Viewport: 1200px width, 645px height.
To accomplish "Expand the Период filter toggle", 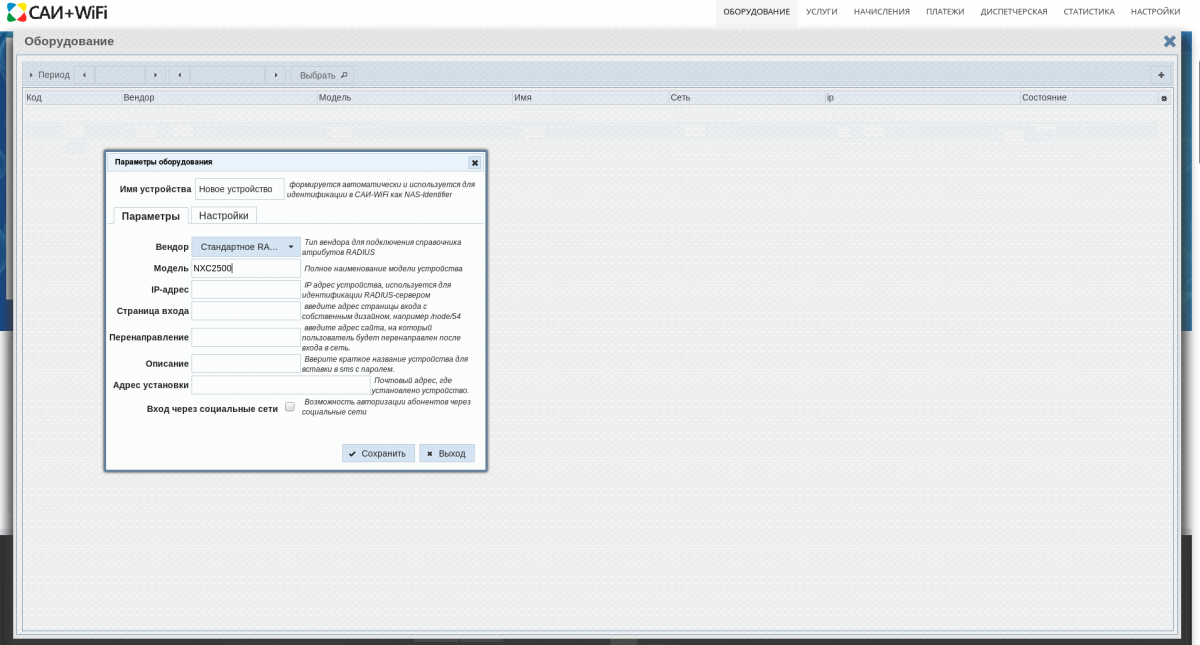I will [x=48, y=75].
